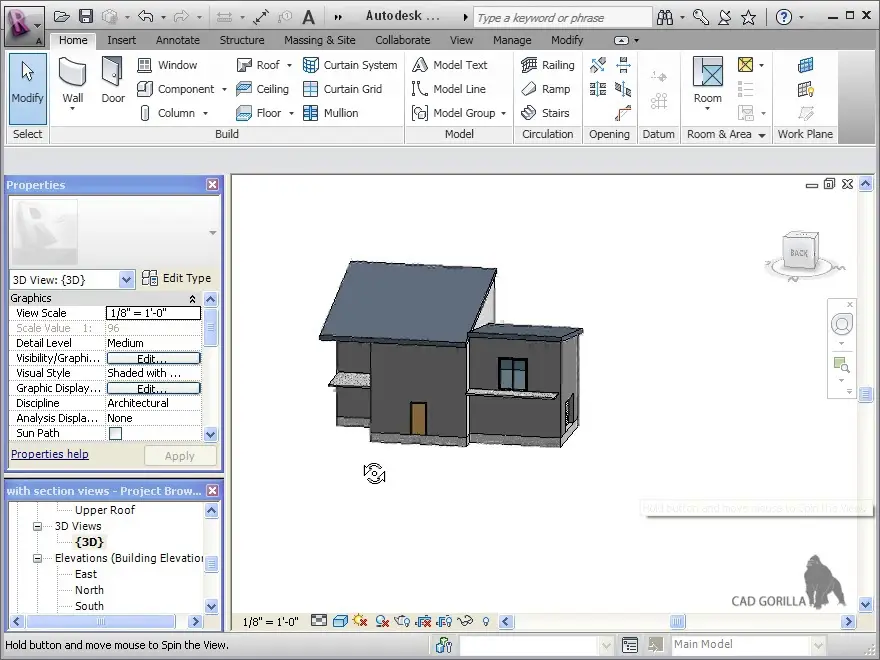
Task: Switch to the Annotate ribbon tab
Action: point(178,40)
